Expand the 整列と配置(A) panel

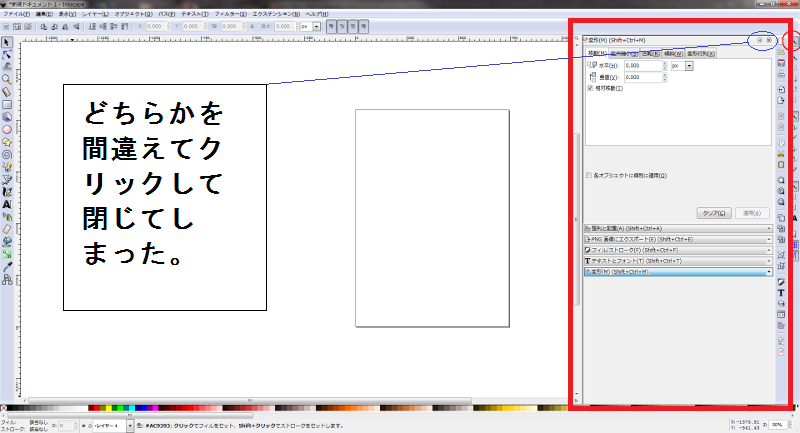[x=678, y=228]
